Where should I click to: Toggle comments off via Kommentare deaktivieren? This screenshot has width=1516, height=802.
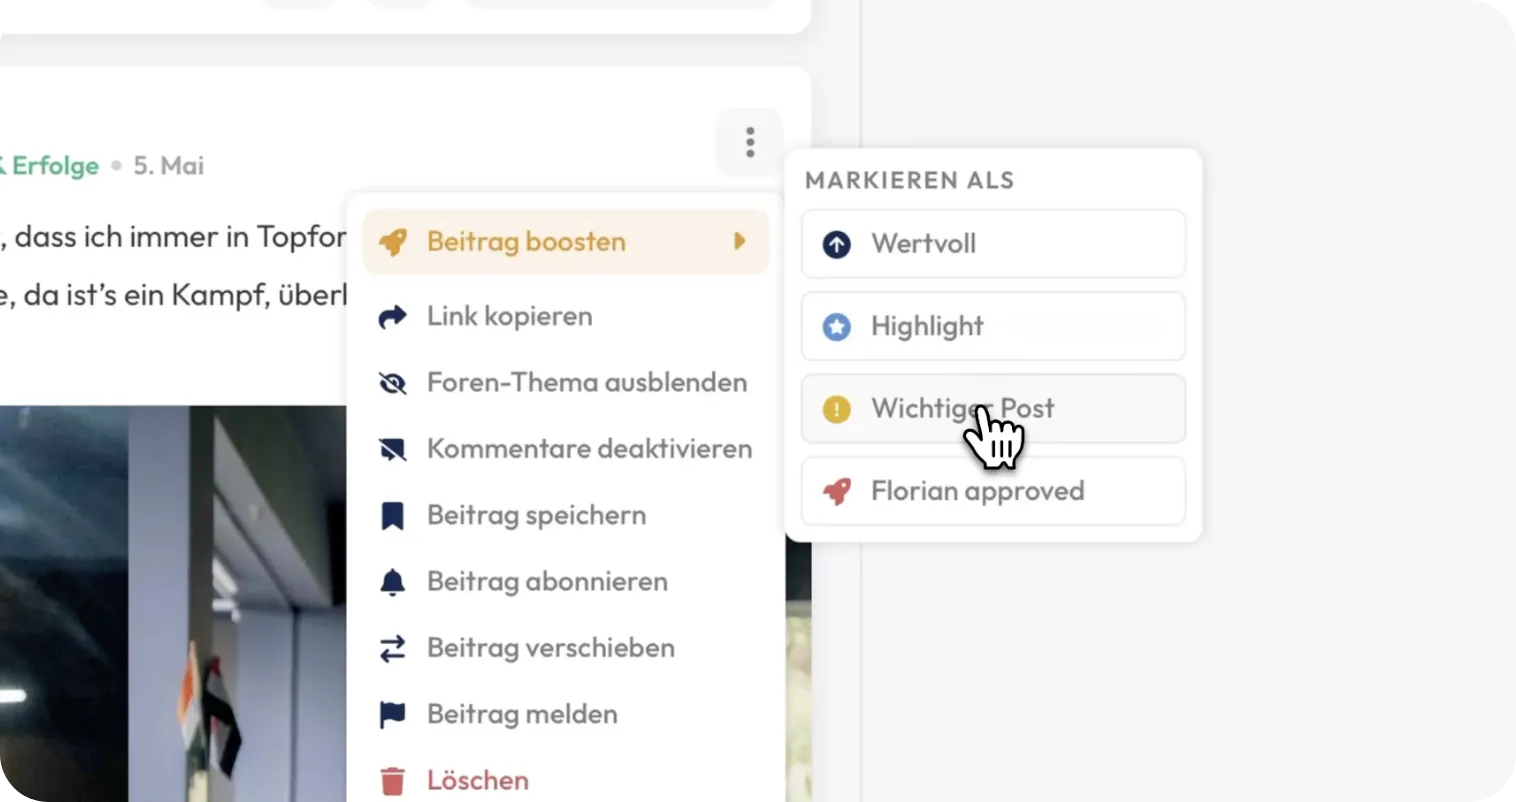(566, 449)
